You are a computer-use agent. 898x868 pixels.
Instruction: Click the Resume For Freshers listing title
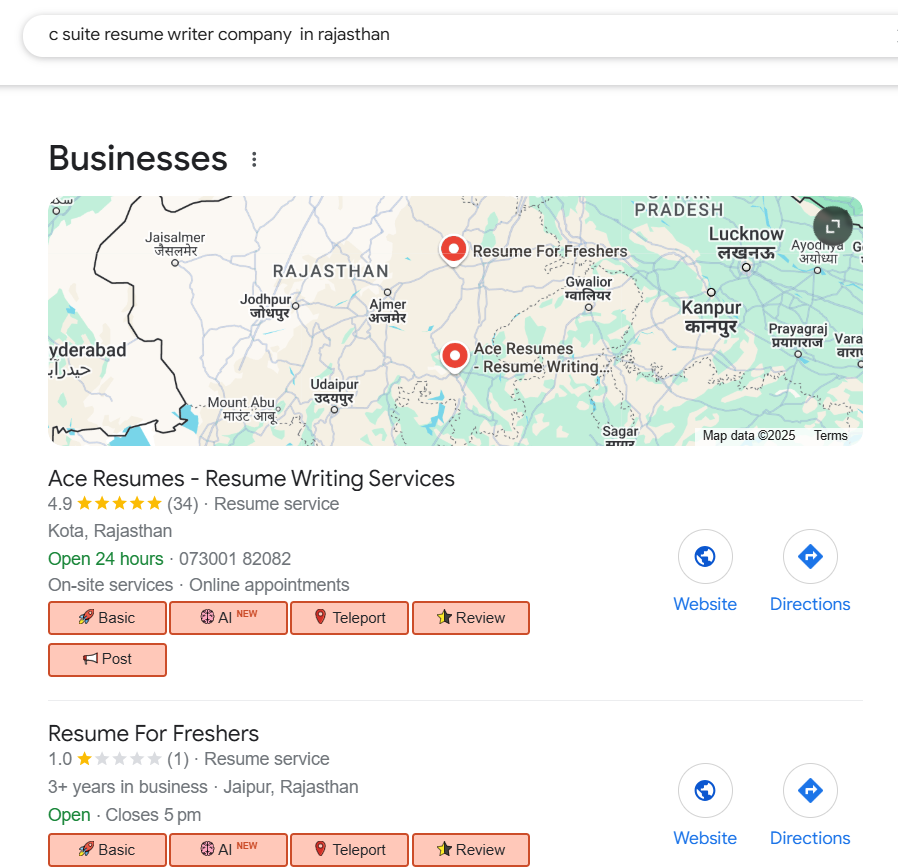pyautogui.click(x=153, y=733)
